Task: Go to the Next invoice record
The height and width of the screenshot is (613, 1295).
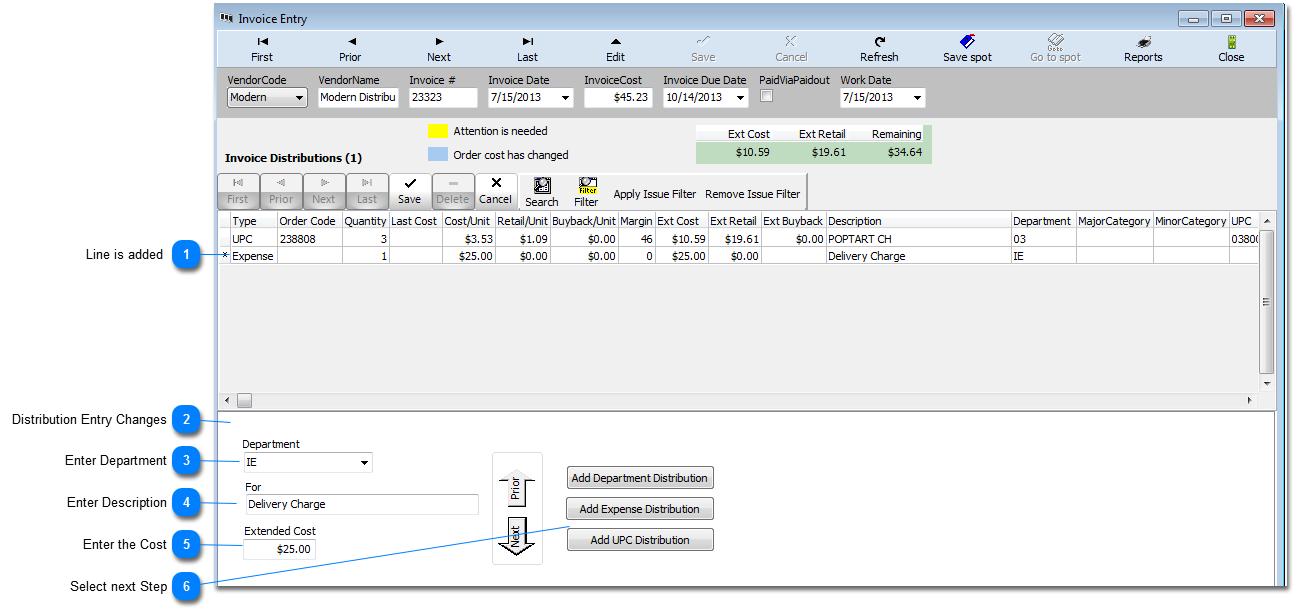Action: [x=439, y=48]
